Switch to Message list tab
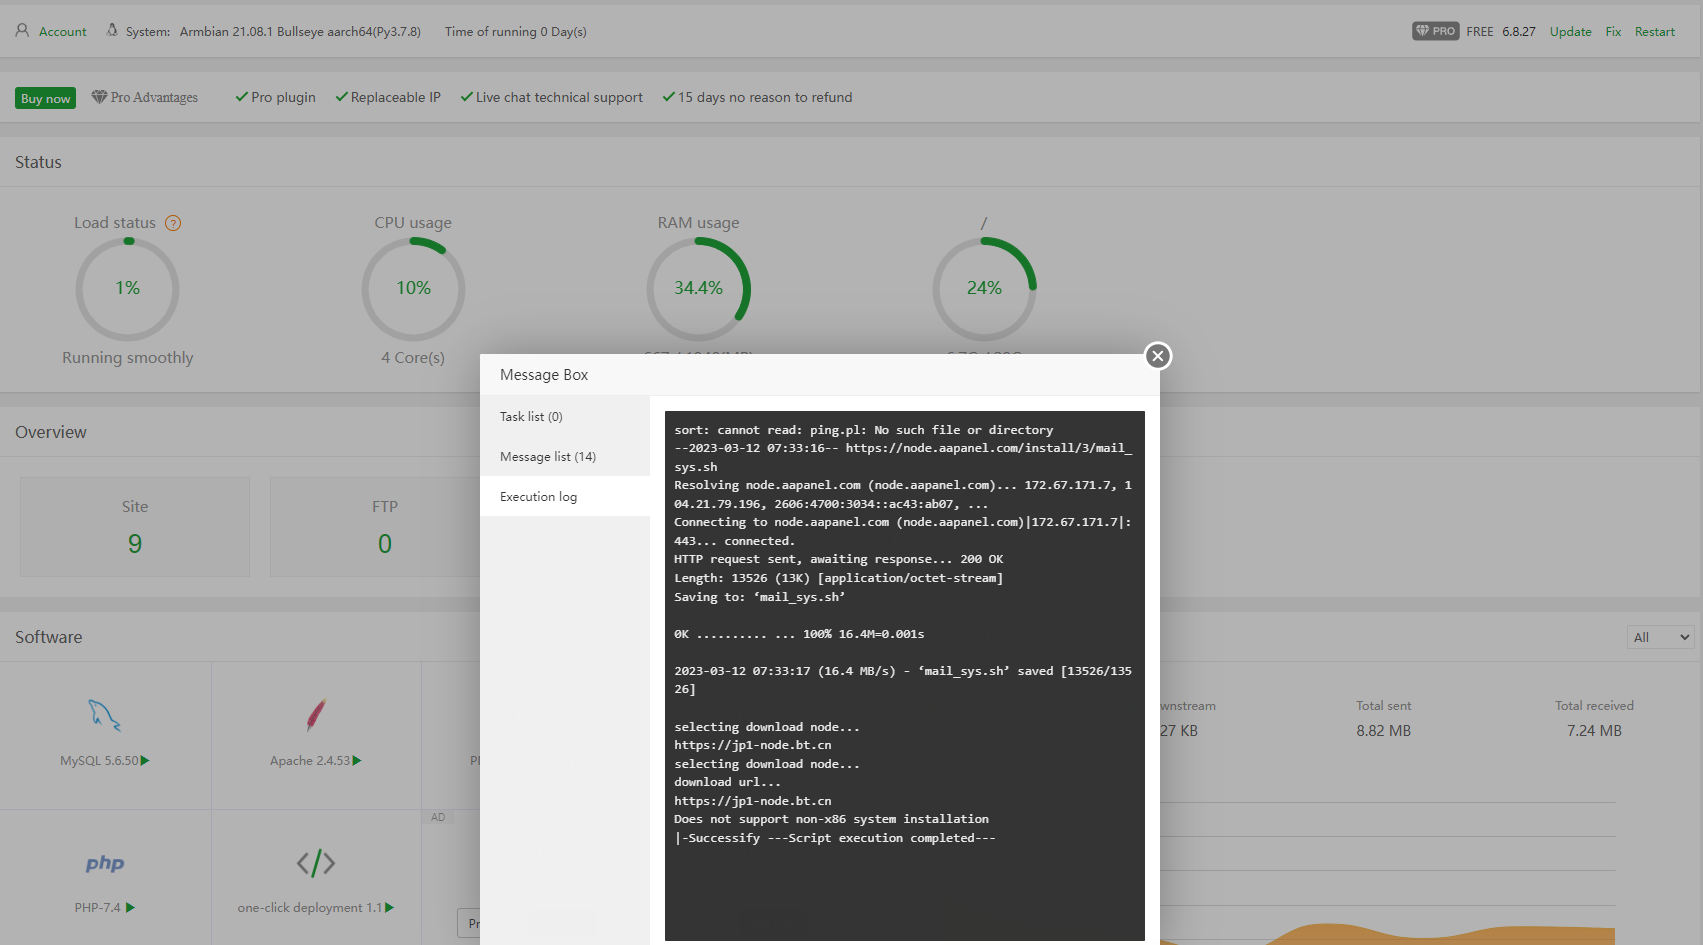Screen dimensions: 1703x945 coord(547,457)
